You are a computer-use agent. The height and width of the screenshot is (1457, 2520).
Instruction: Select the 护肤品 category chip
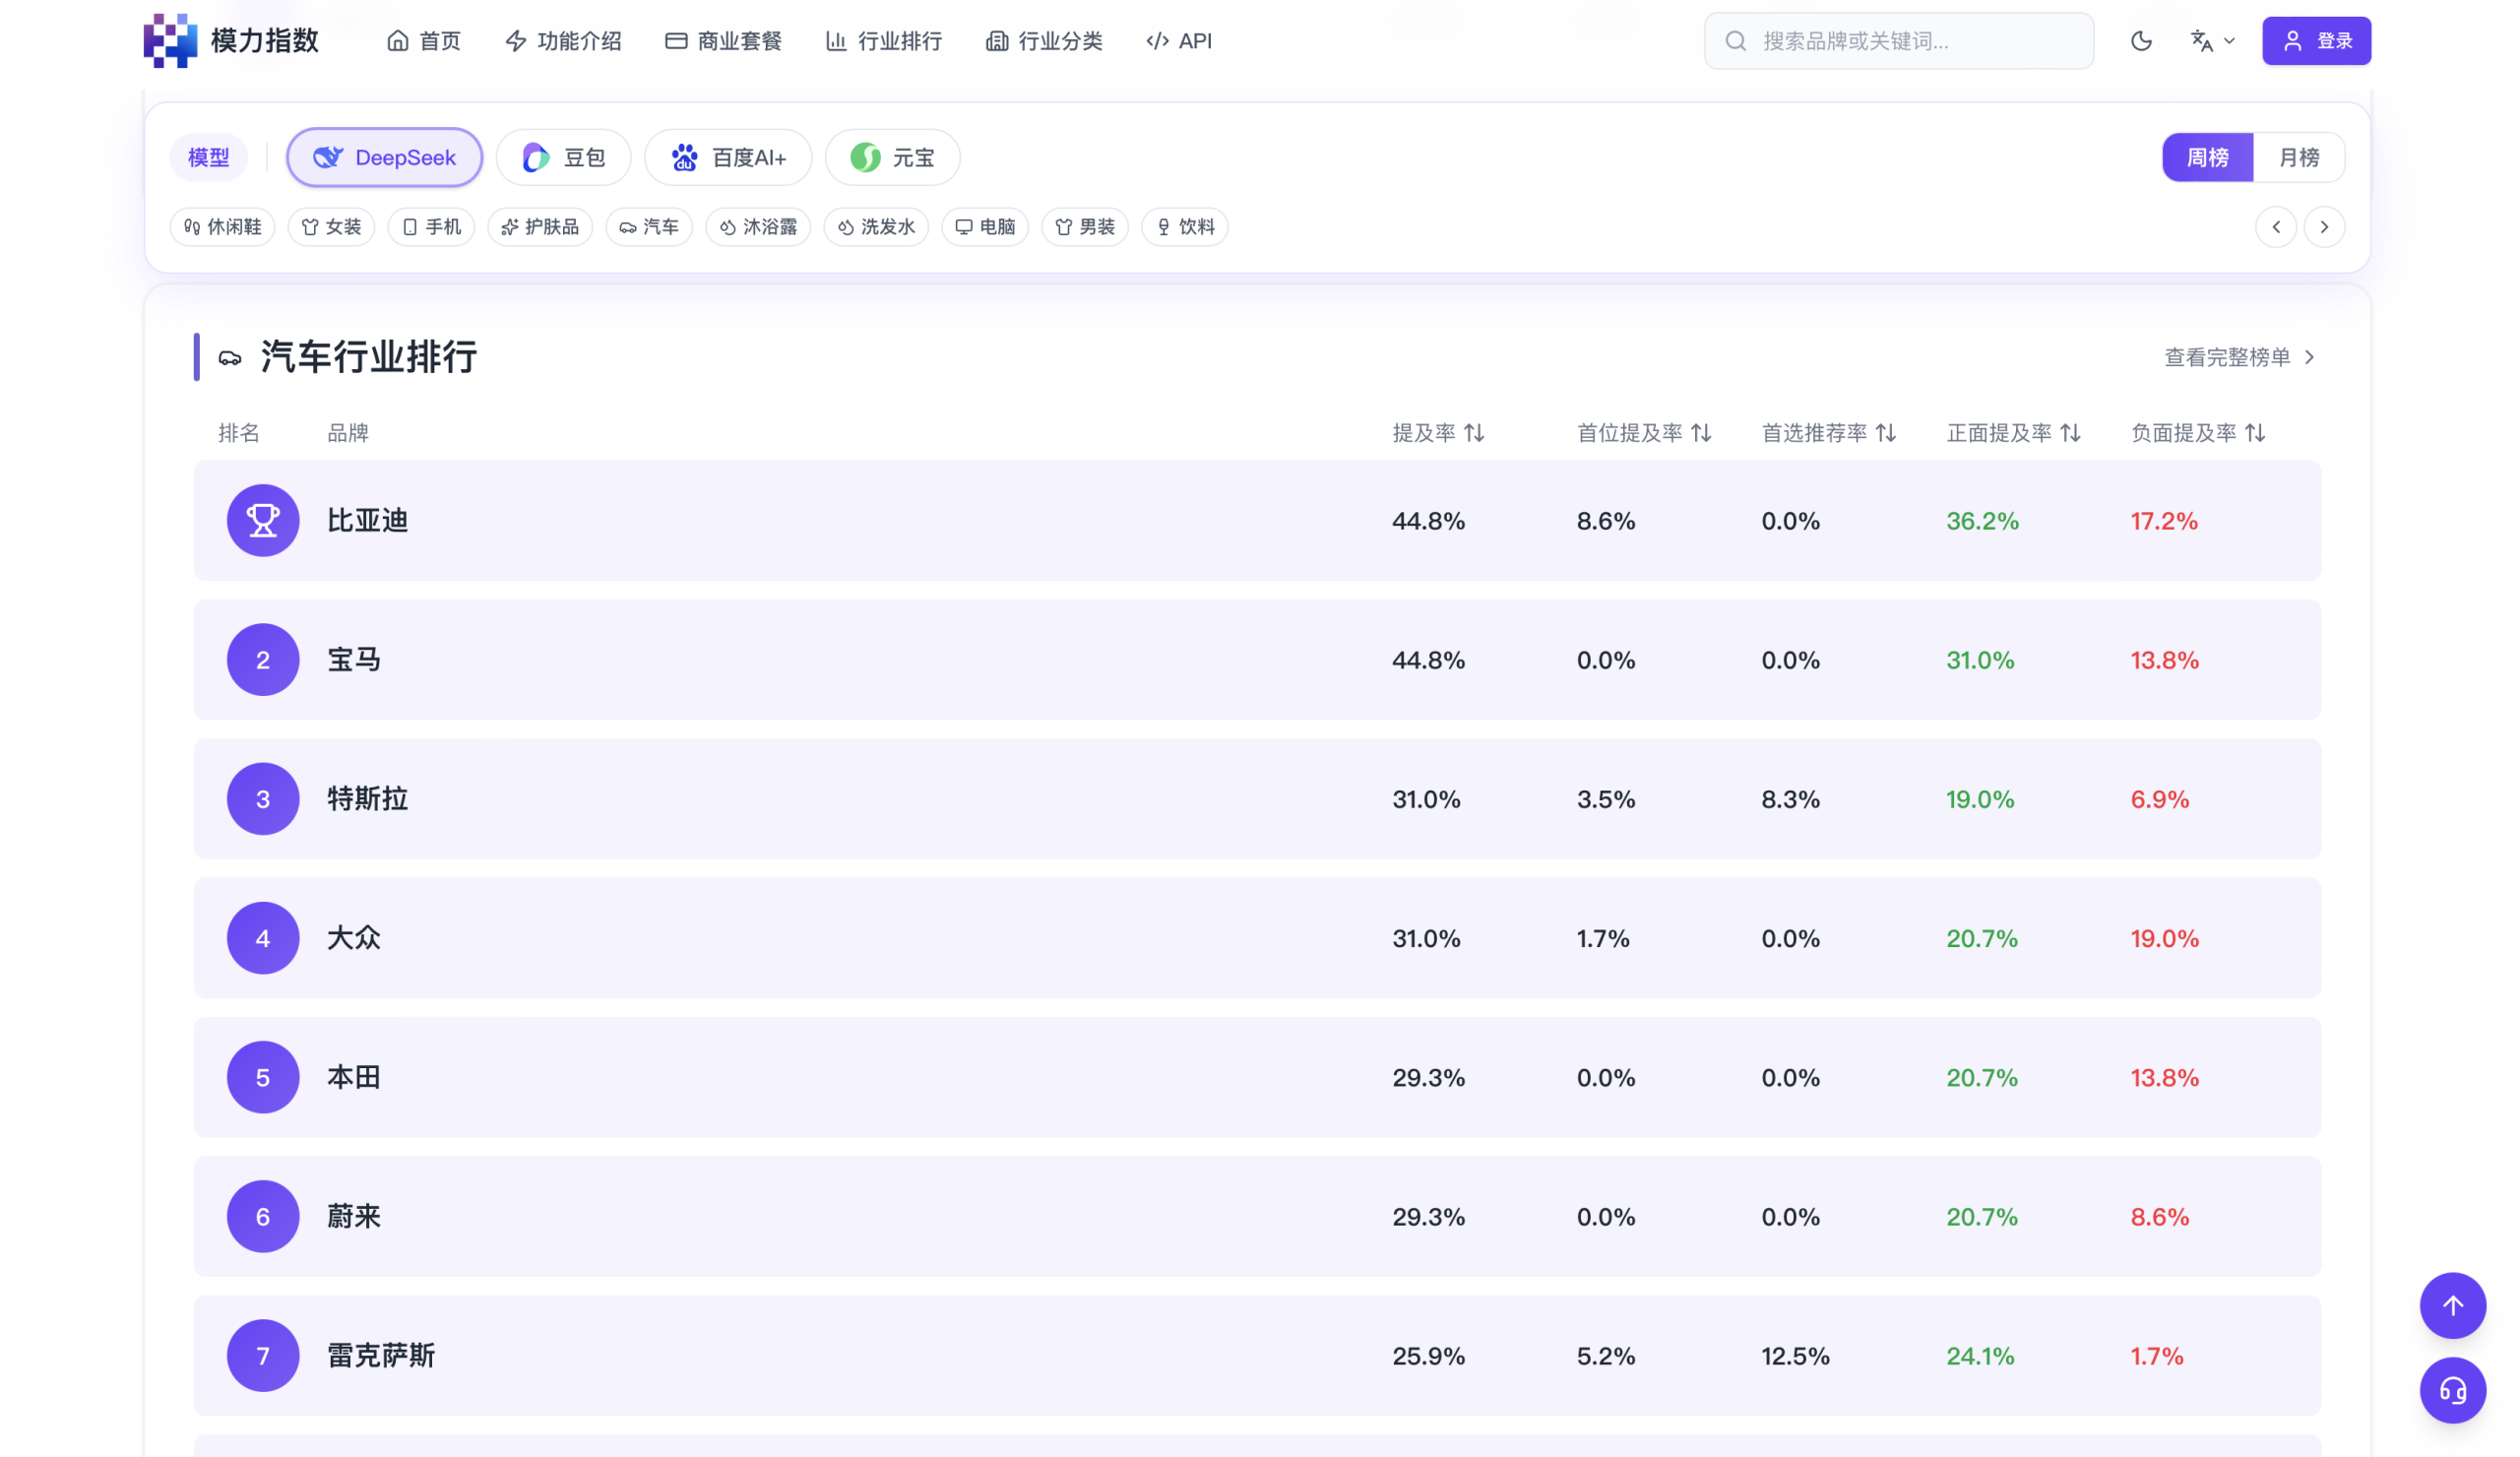click(540, 227)
